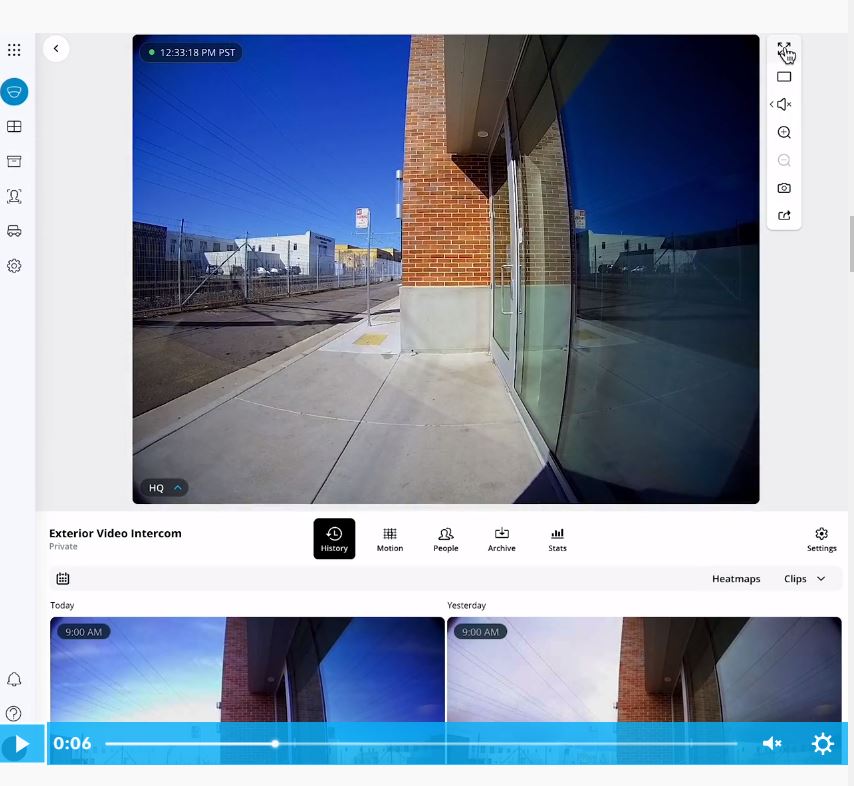854x786 pixels.
Task: Go back with the left arrow button
Action: [56, 48]
